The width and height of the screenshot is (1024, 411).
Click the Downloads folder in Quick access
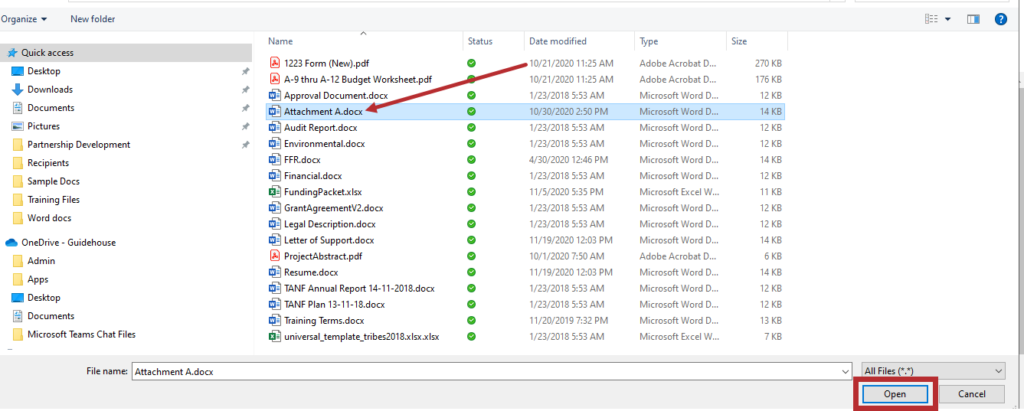point(49,89)
